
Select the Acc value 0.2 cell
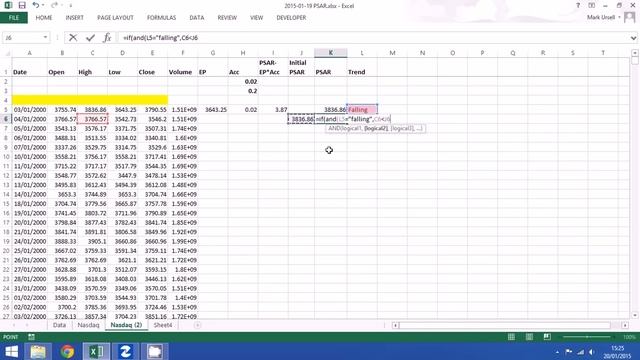[x=243, y=91]
